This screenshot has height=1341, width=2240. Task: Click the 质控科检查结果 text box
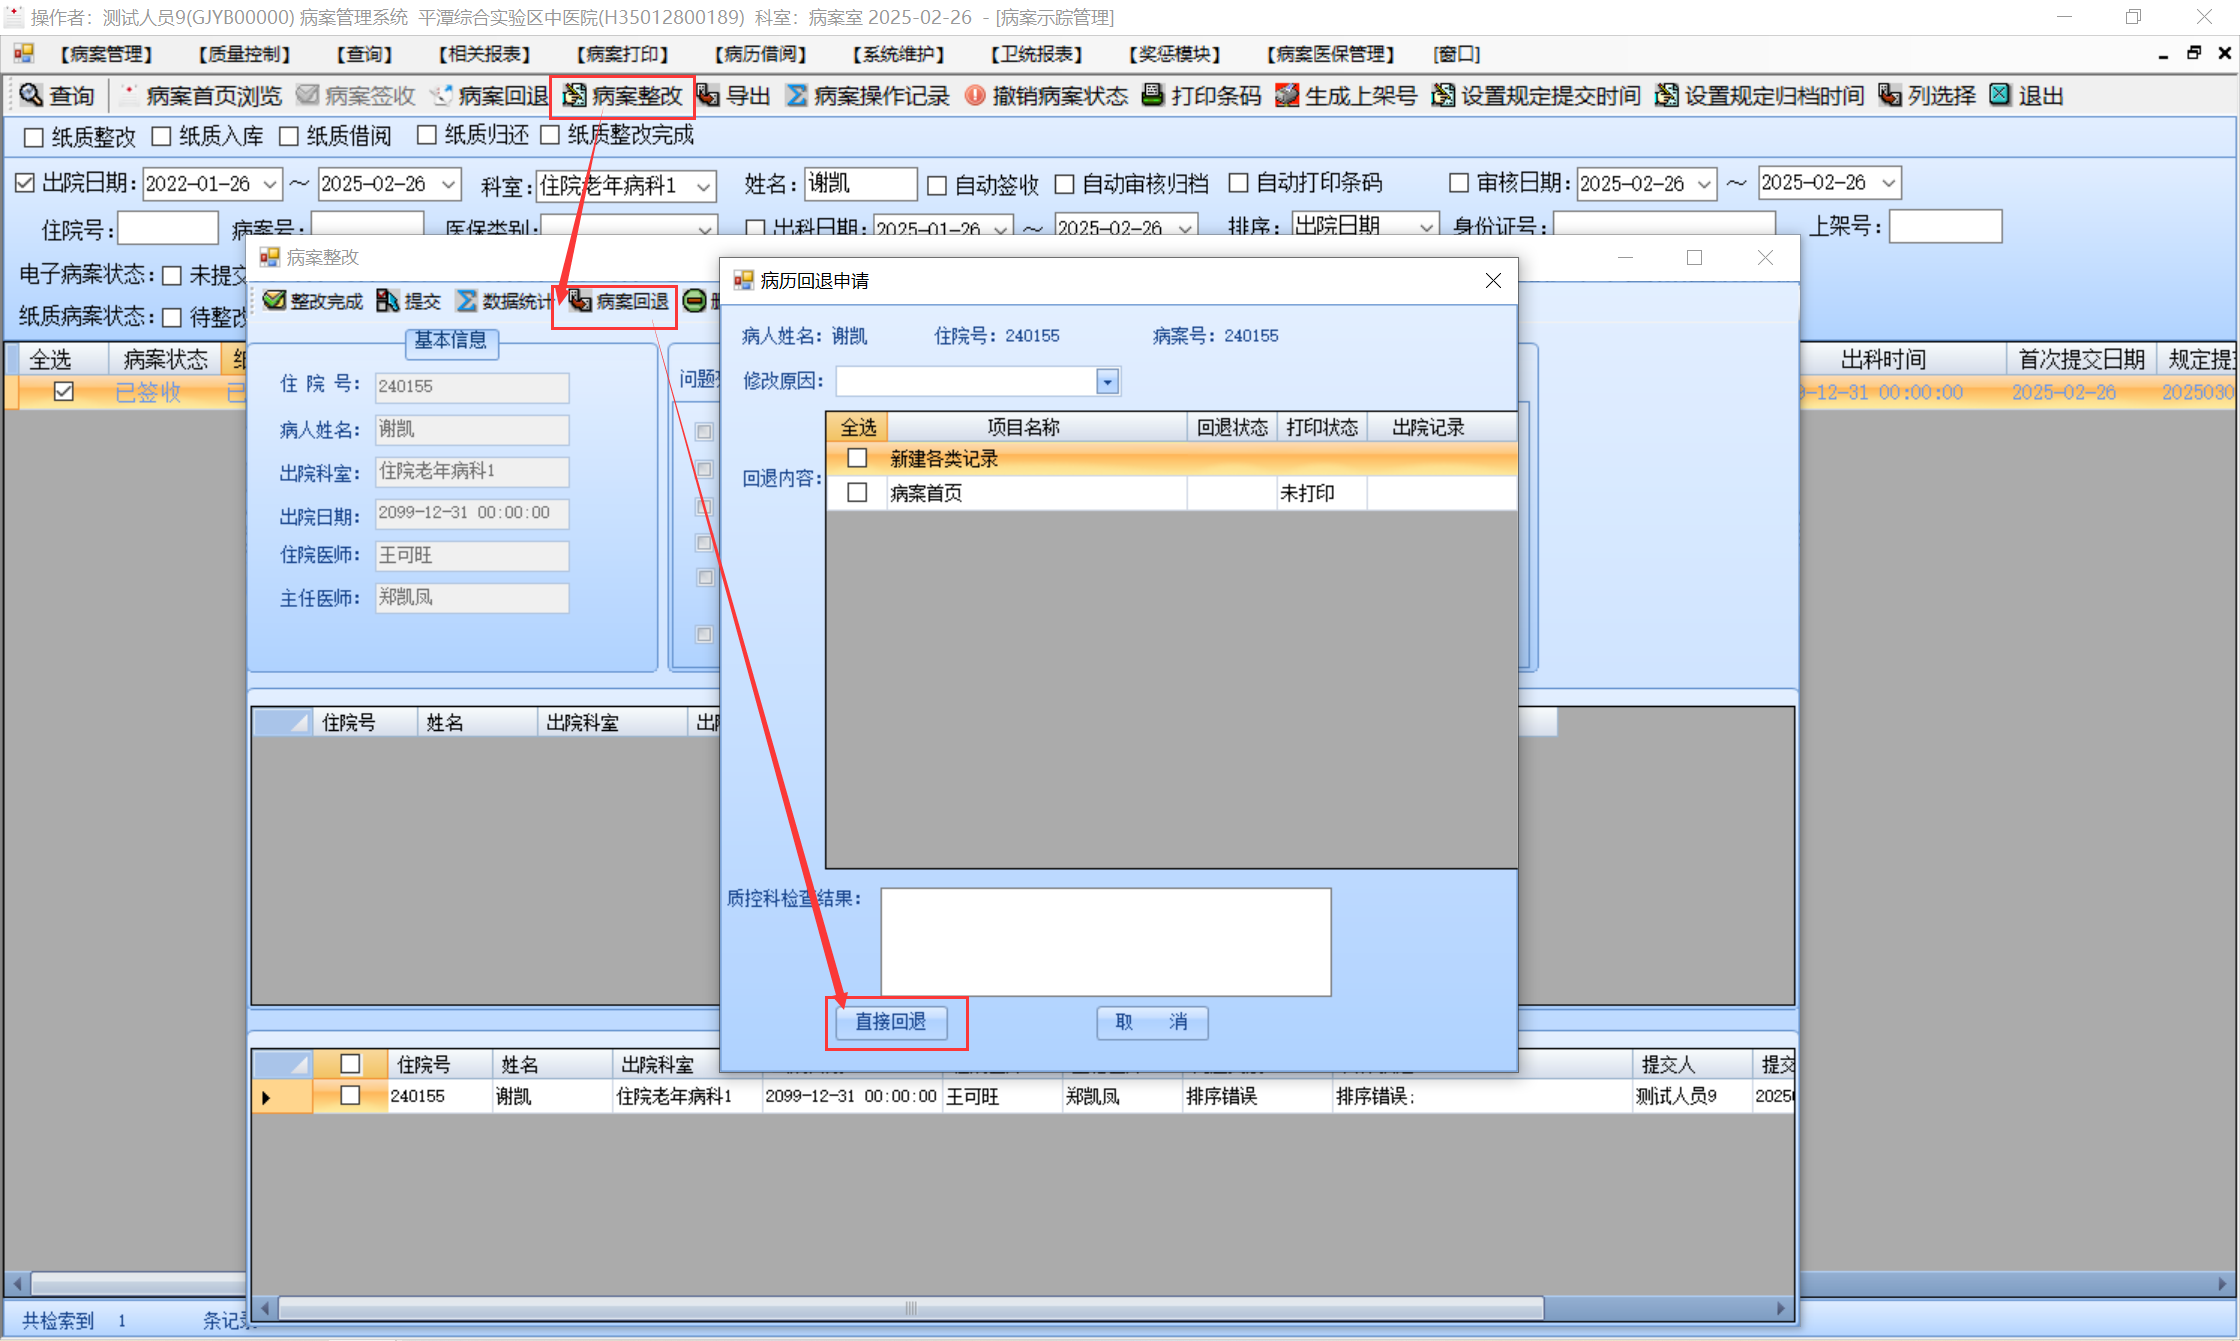coord(1105,941)
